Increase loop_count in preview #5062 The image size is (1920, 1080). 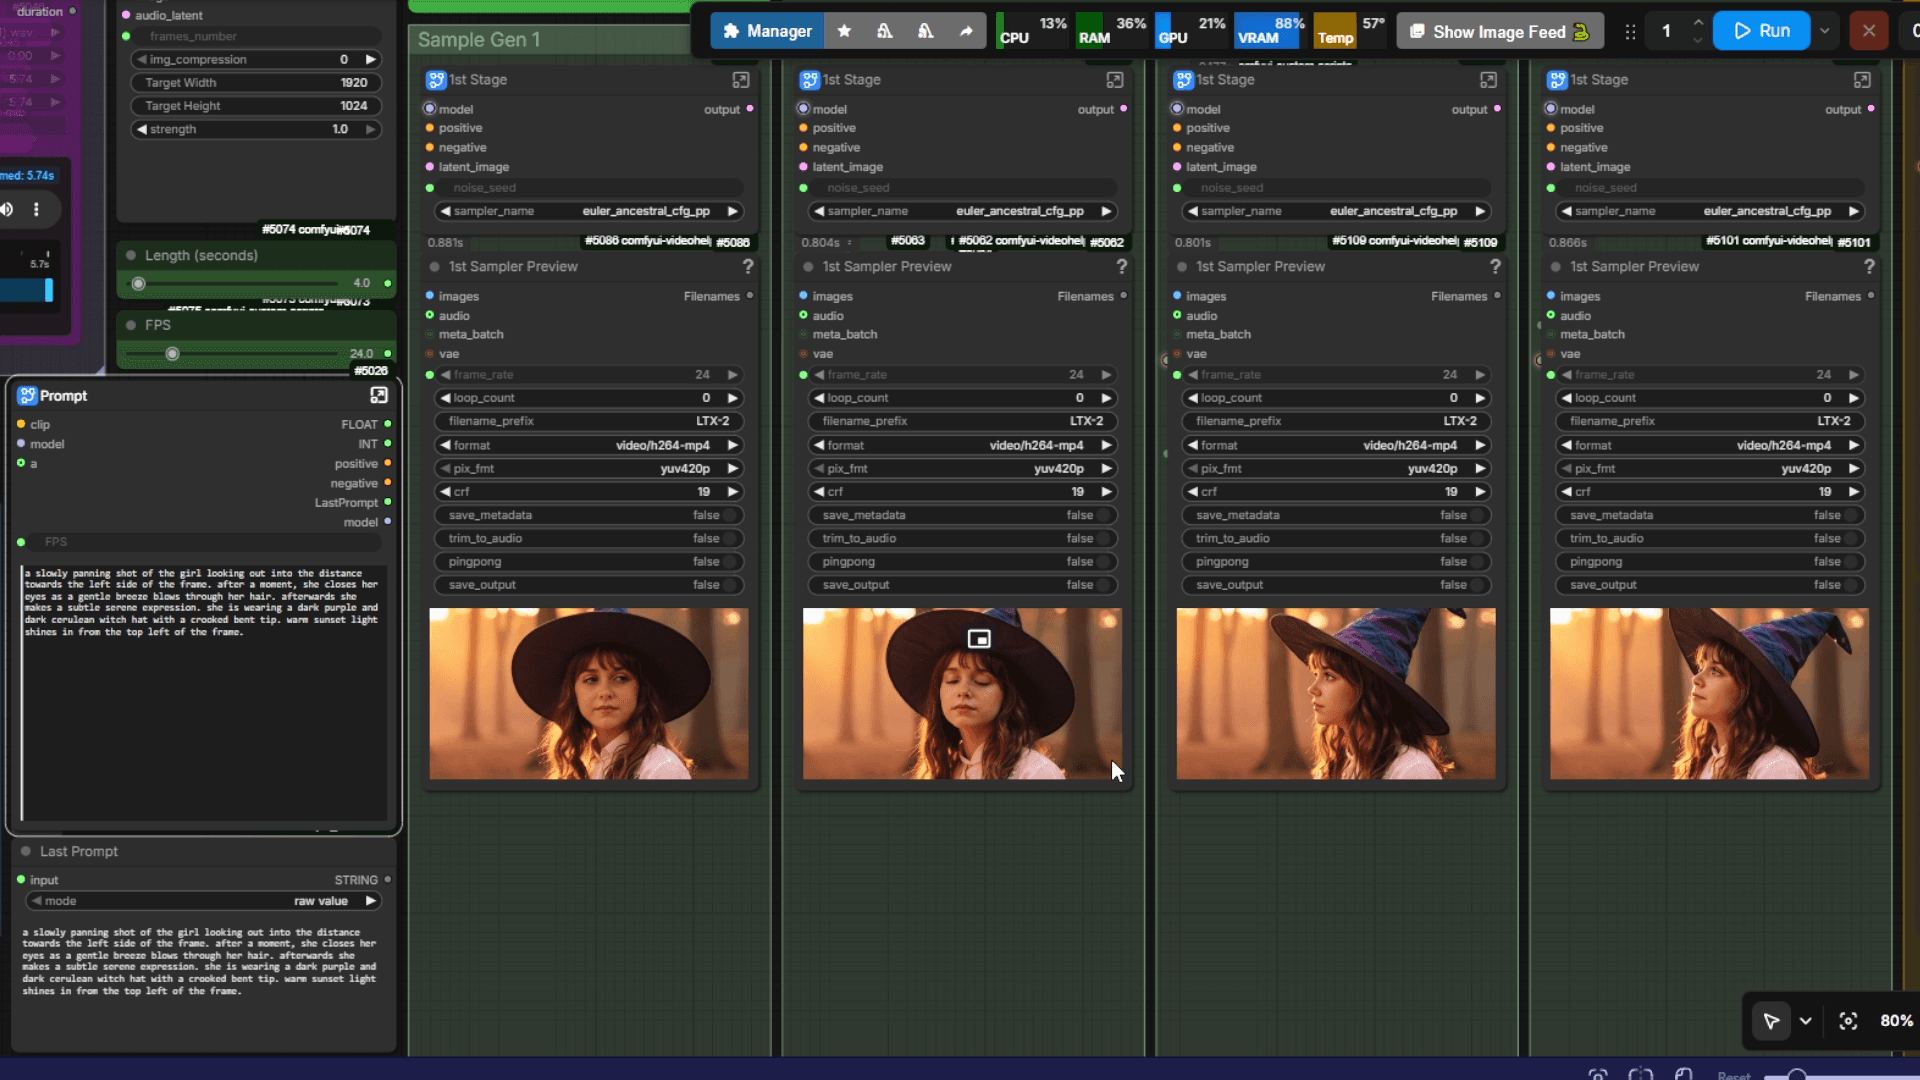(1107, 398)
